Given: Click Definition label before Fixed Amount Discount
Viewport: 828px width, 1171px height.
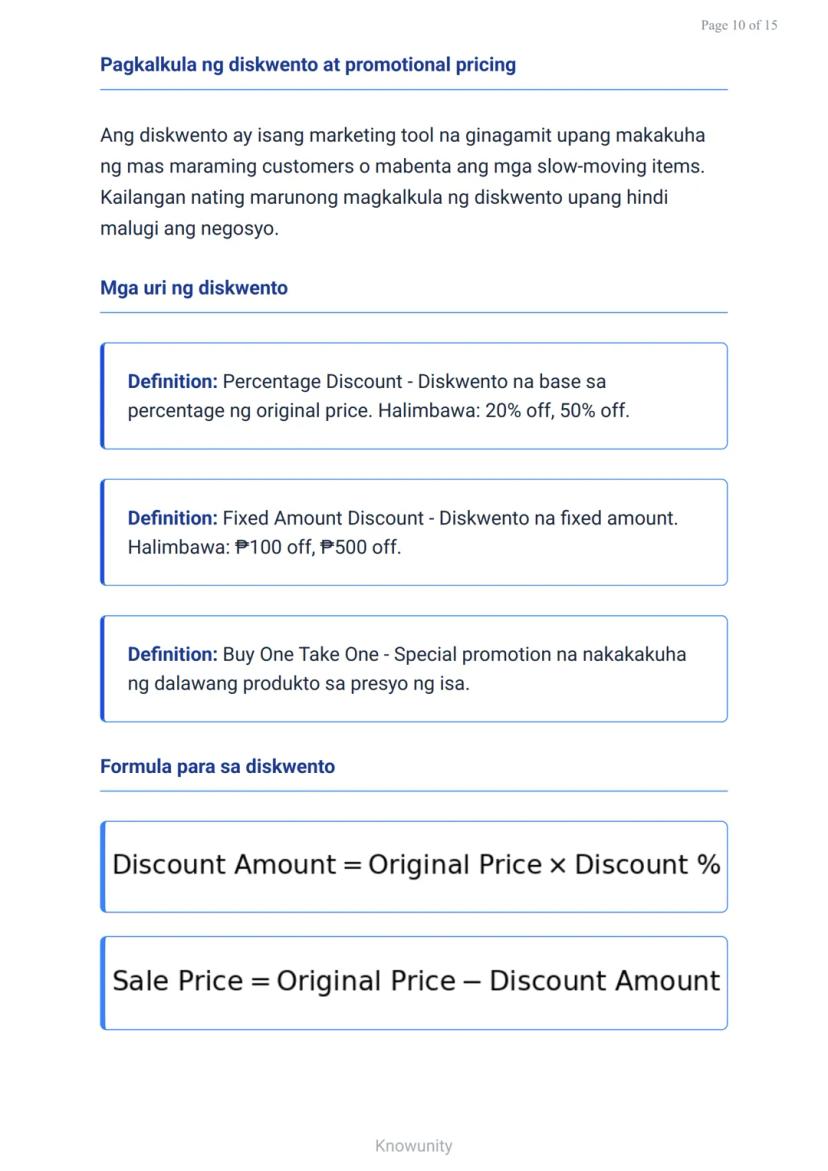Looking at the screenshot, I should [x=172, y=518].
